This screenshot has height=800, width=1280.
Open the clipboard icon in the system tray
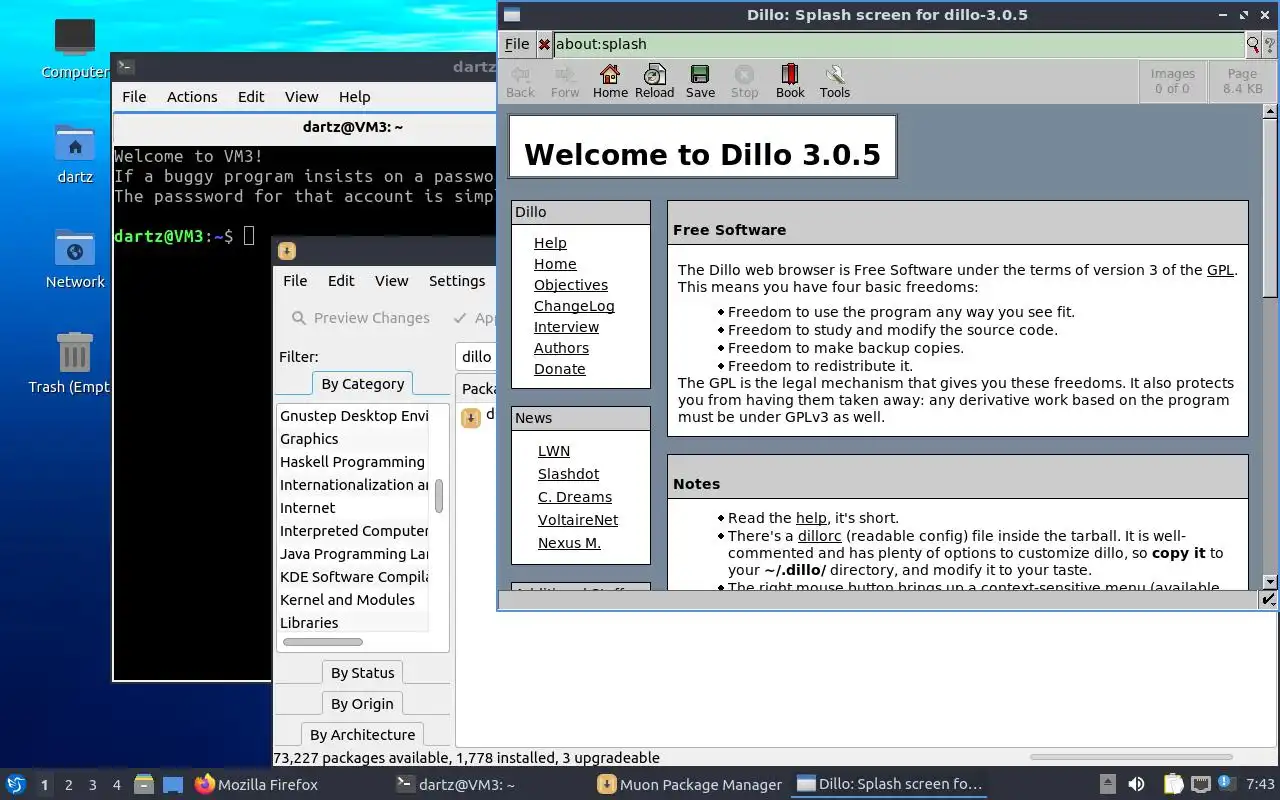coord(1173,785)
